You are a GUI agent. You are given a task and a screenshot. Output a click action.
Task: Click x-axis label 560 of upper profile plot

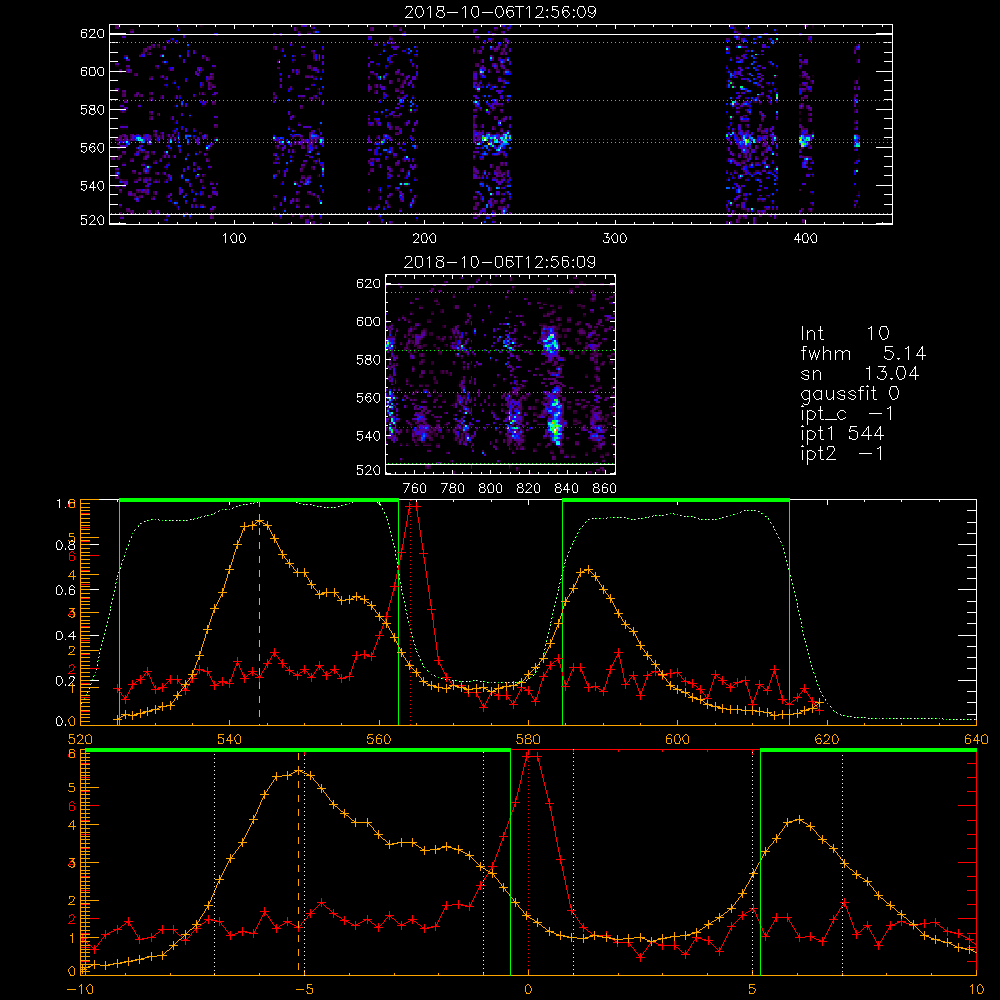379,739
